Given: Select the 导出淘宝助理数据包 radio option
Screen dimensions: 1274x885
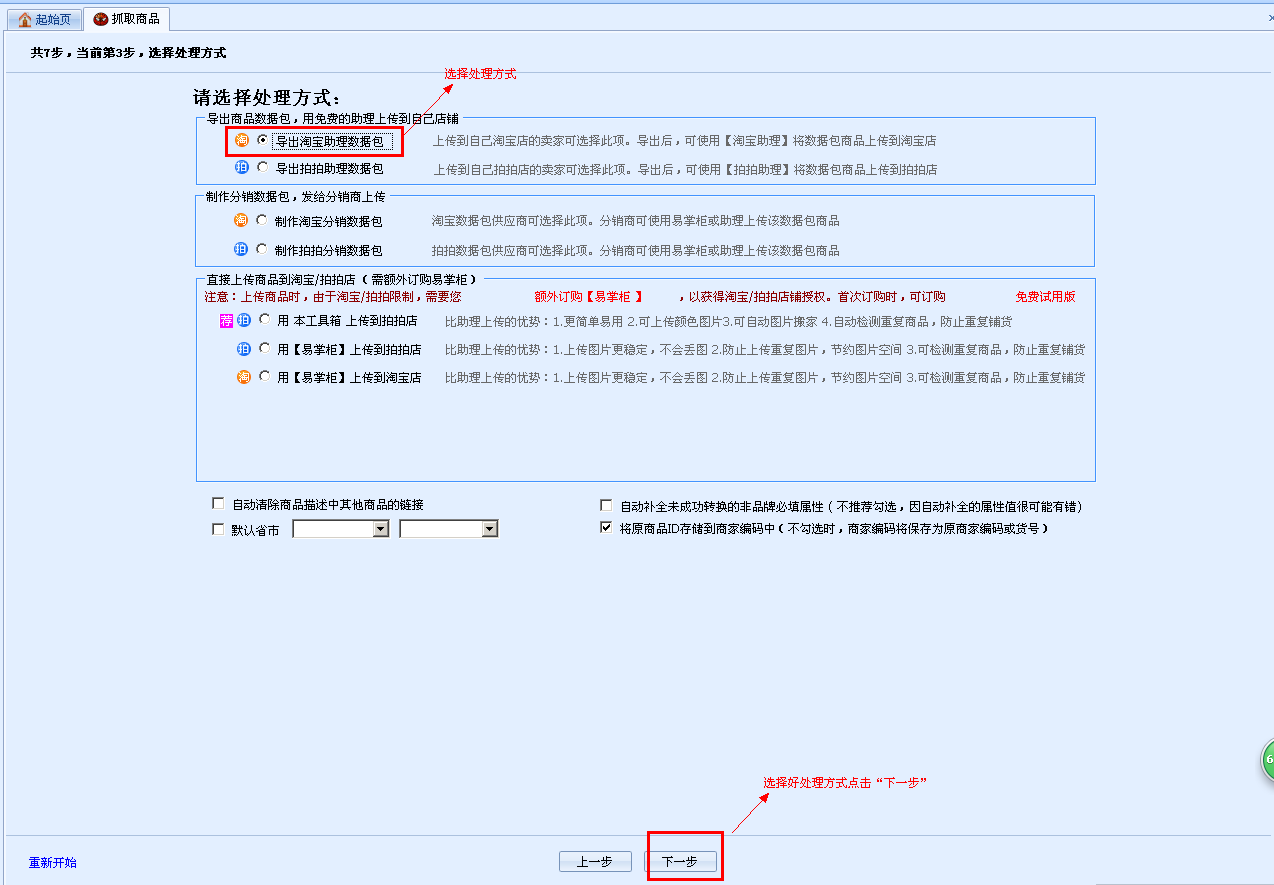Looking at the screenshot, I should [263, 141].
